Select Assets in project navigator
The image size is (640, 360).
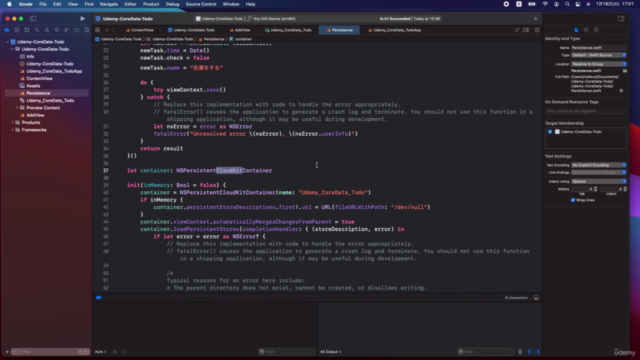point(33,86)
